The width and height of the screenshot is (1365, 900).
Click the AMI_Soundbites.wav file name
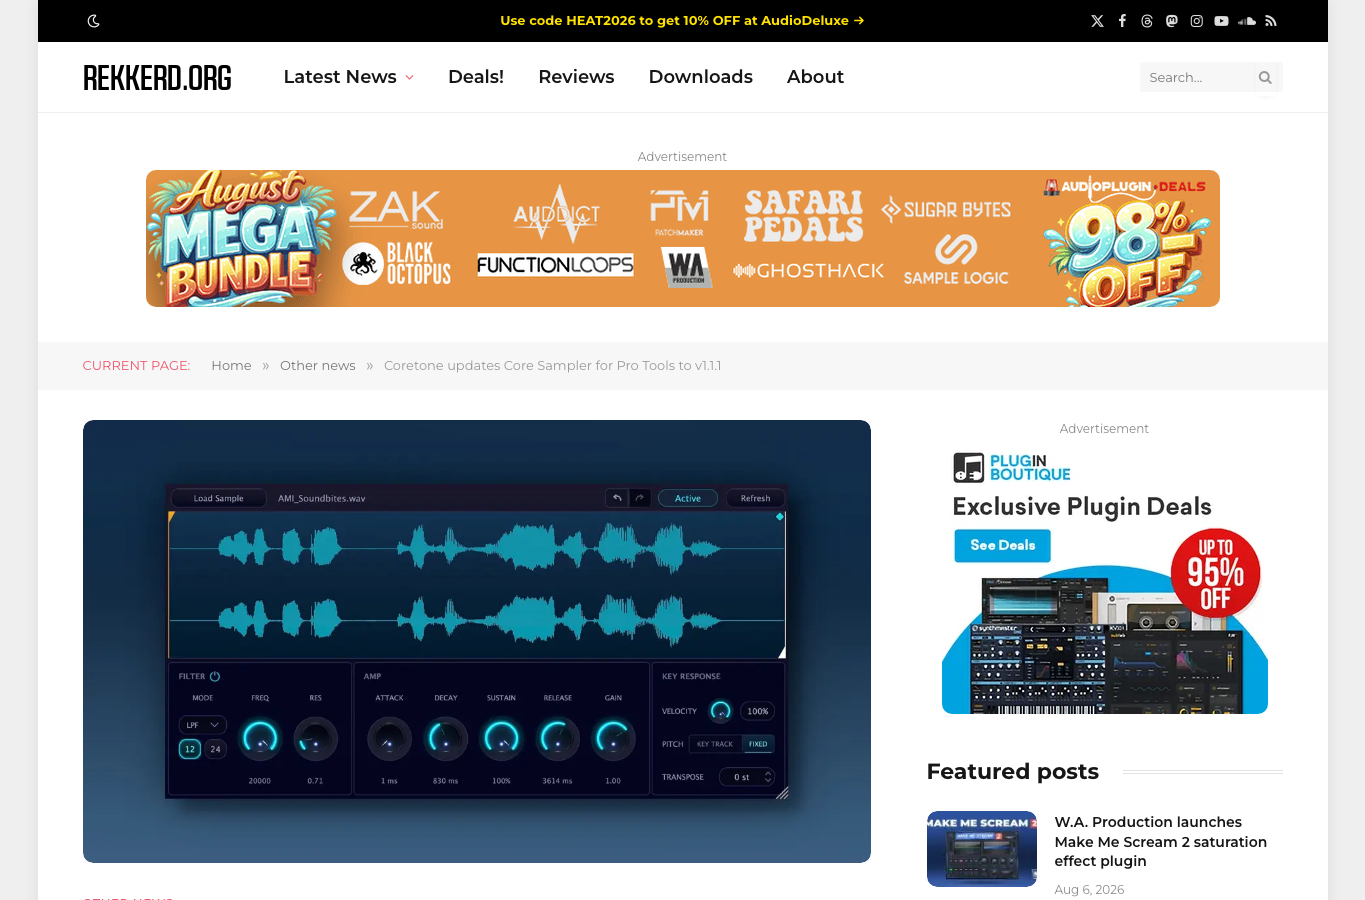[x=322, y=498]
